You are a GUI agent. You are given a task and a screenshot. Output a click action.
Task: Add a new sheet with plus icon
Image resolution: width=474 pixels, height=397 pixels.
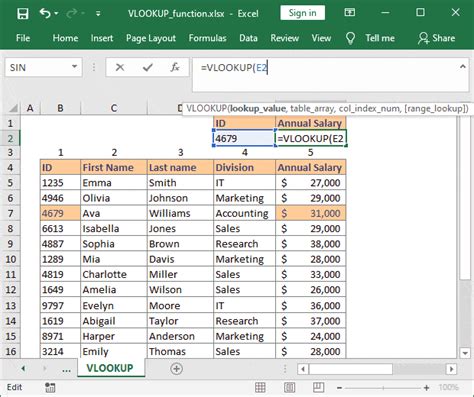pos(176,369)
